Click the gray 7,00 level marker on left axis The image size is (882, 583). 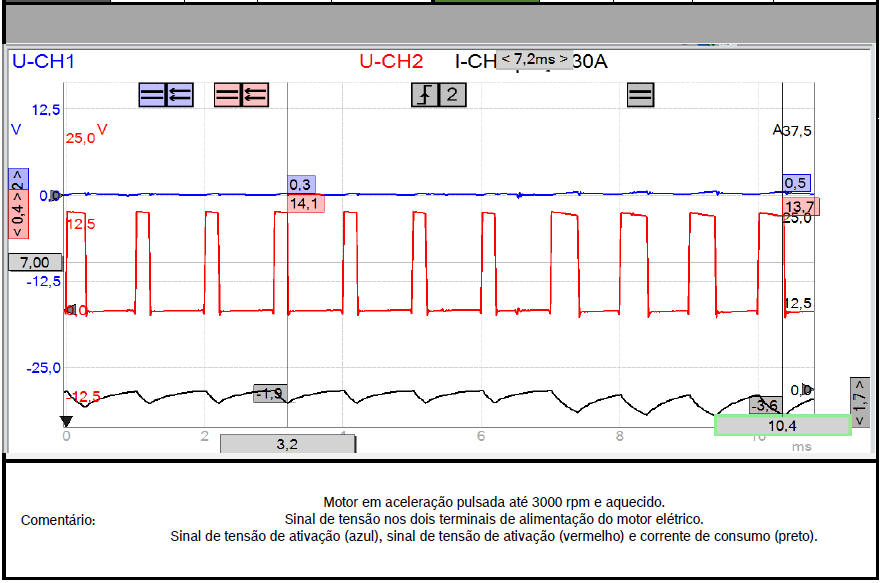[x=35, y=262]
